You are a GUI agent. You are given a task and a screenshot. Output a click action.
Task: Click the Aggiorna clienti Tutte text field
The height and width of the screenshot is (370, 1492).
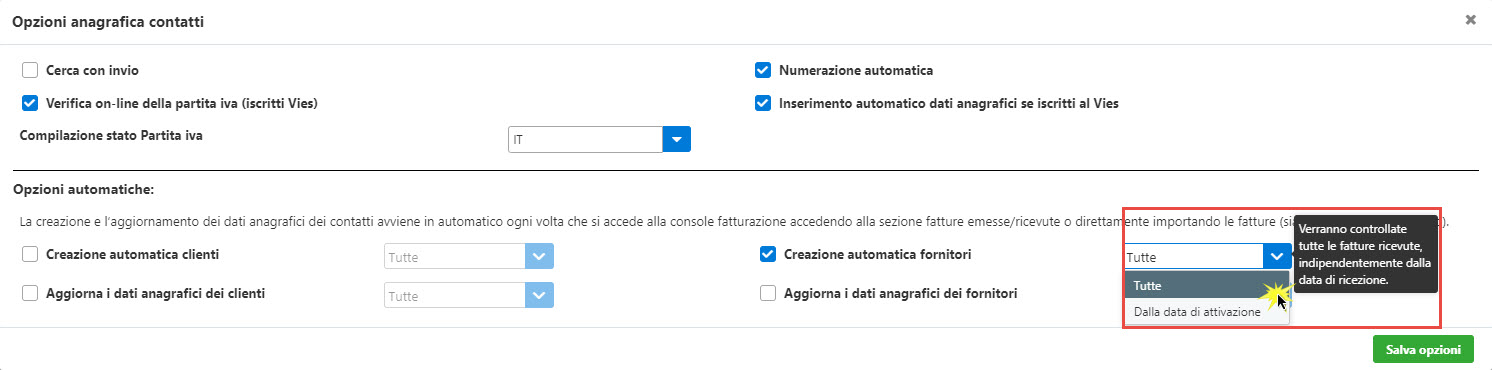pyautogui.click(x=455, y=296)
